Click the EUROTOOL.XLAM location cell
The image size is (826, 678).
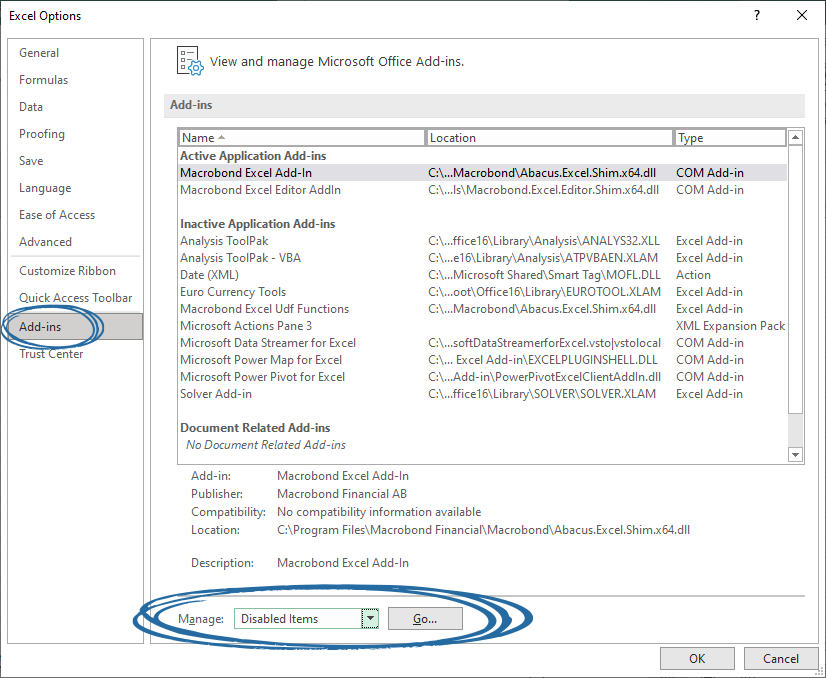(x=544, y=292)
